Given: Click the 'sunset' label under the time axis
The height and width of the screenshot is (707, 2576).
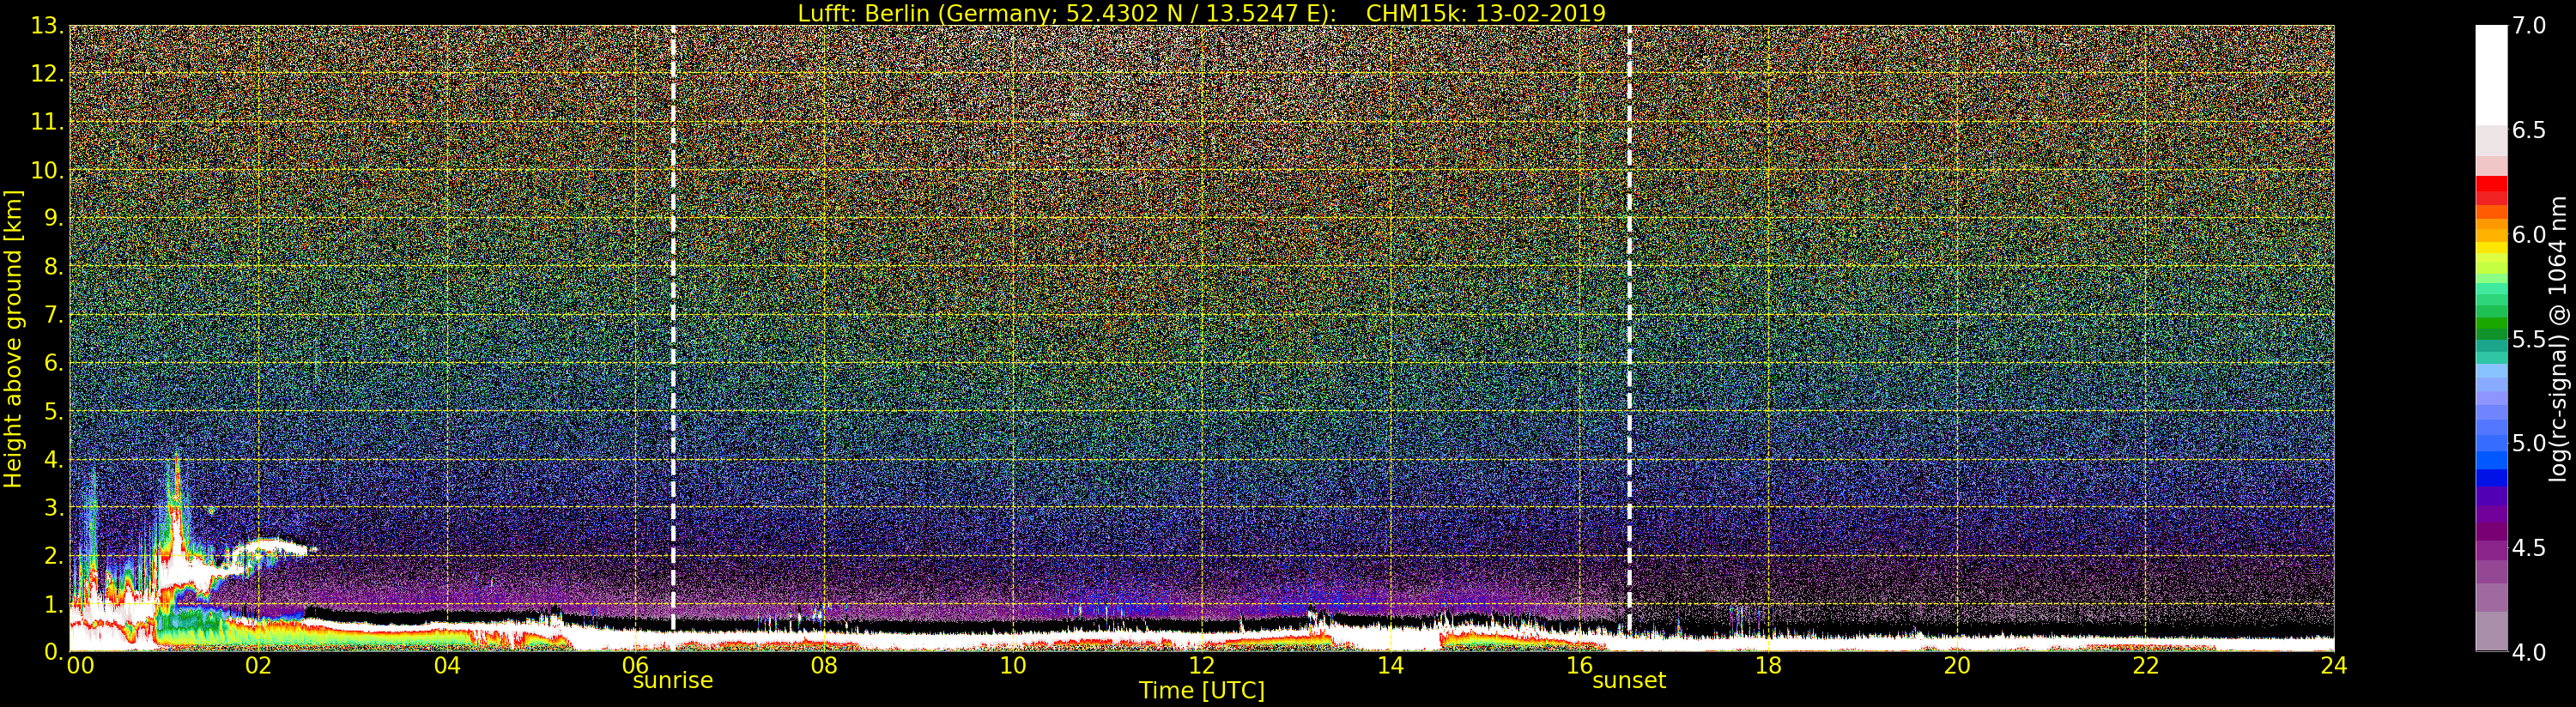Looking at the screenshot, I should pyautogui.click(x=1629, y=681).
